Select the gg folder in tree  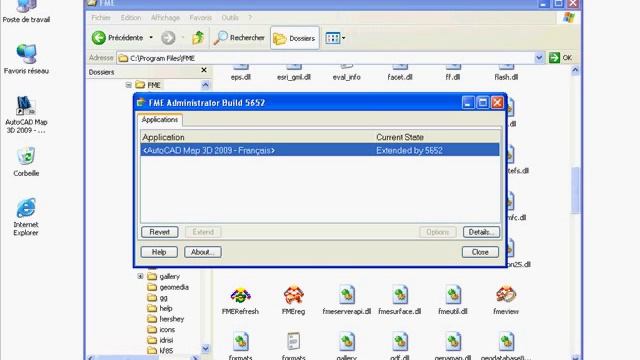(158, 298)
